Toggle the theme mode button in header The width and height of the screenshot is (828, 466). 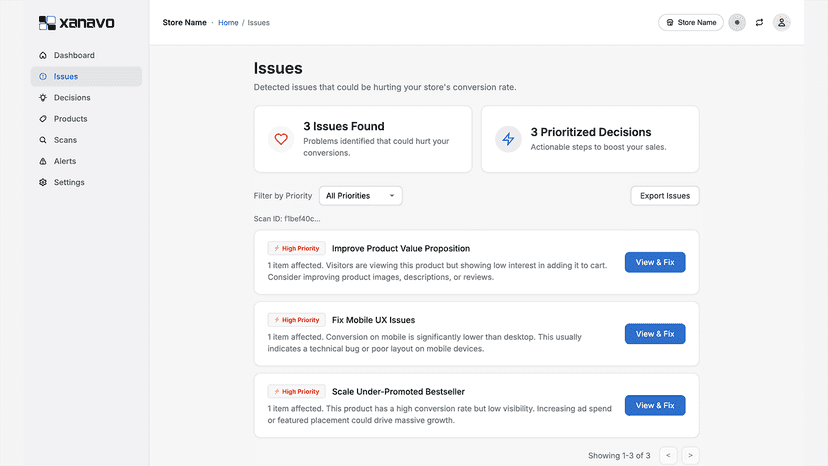[x=737, y=23]
